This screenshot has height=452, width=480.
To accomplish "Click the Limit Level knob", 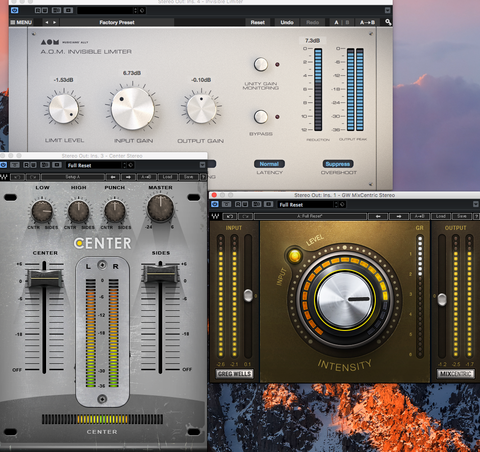I will point(64,108).
